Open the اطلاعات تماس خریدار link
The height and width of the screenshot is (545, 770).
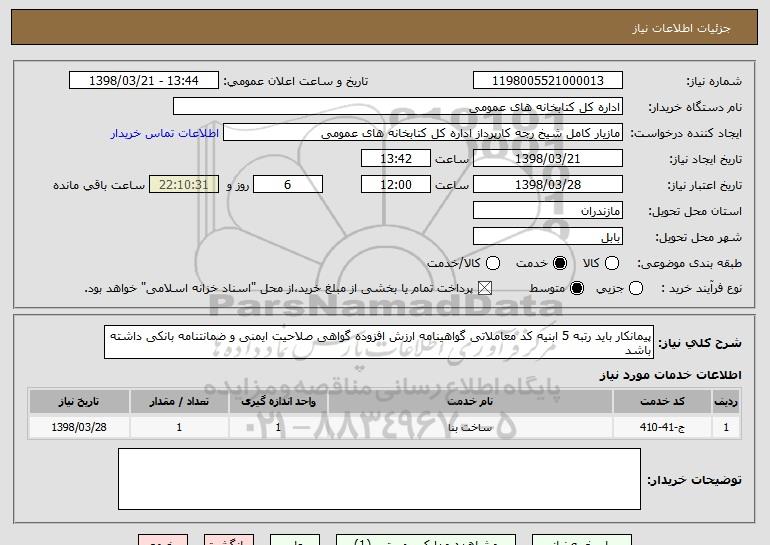click(x=165, y=133)
